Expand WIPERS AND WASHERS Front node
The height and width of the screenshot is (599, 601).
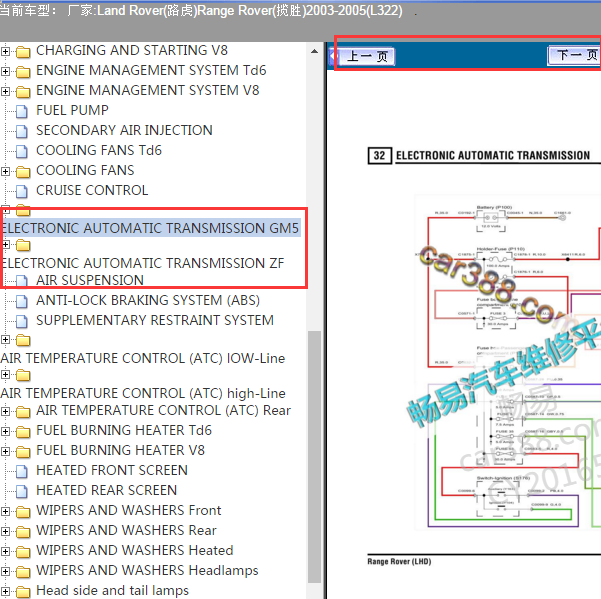tap(5, 511)
